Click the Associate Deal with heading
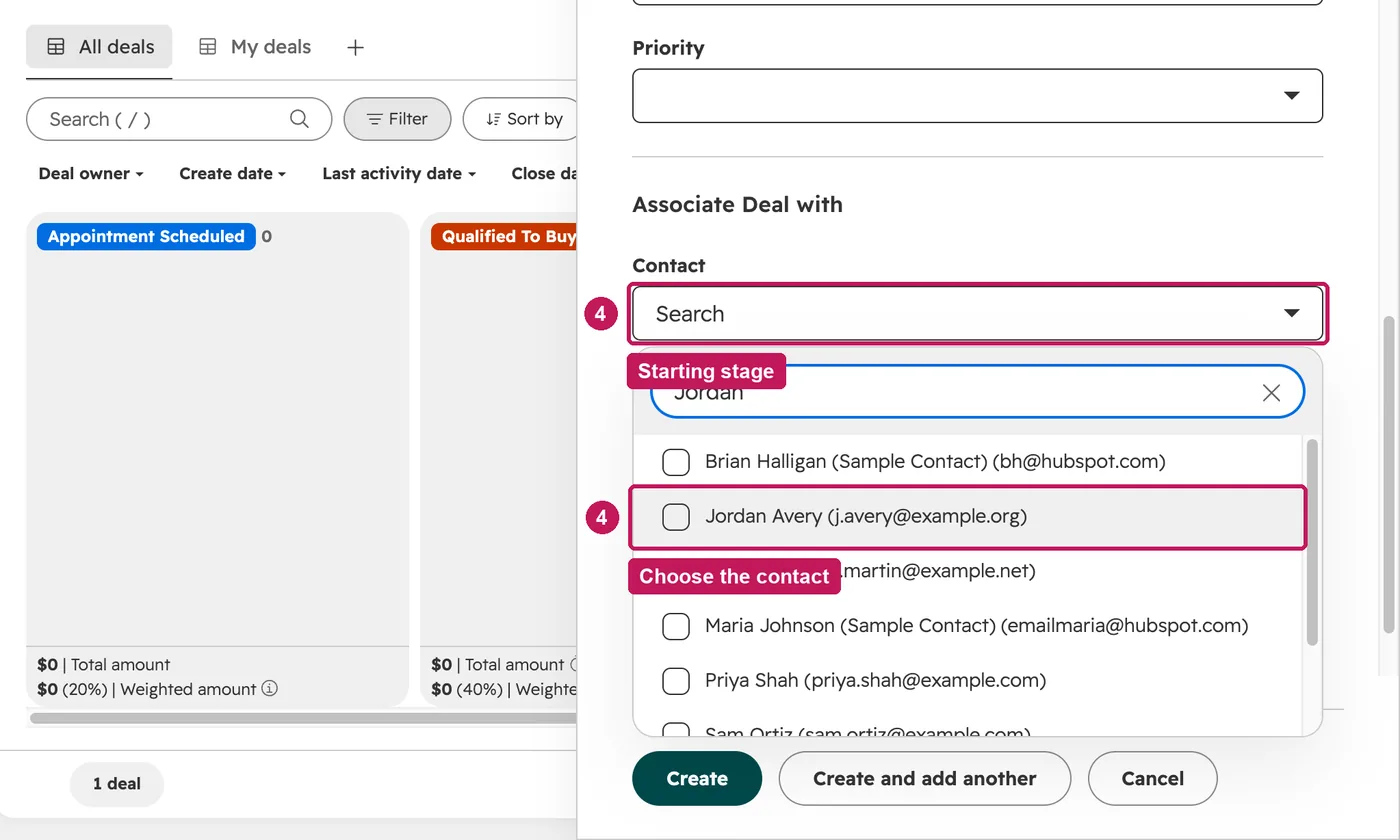 [737, 205]
